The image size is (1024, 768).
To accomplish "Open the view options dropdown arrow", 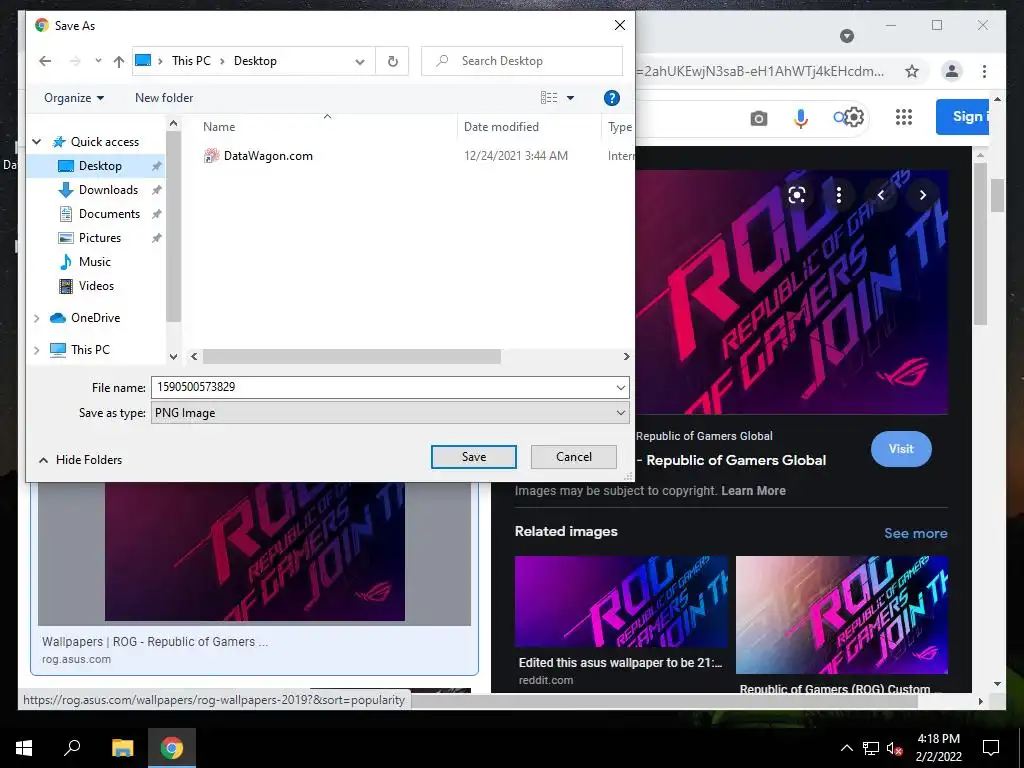I will [570, 98].
